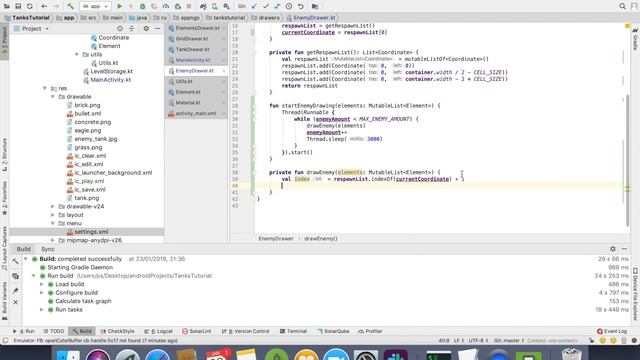Click the pin icon in Build panel
The height and width of the screenshot is (360, 640).
click(16, 290)
